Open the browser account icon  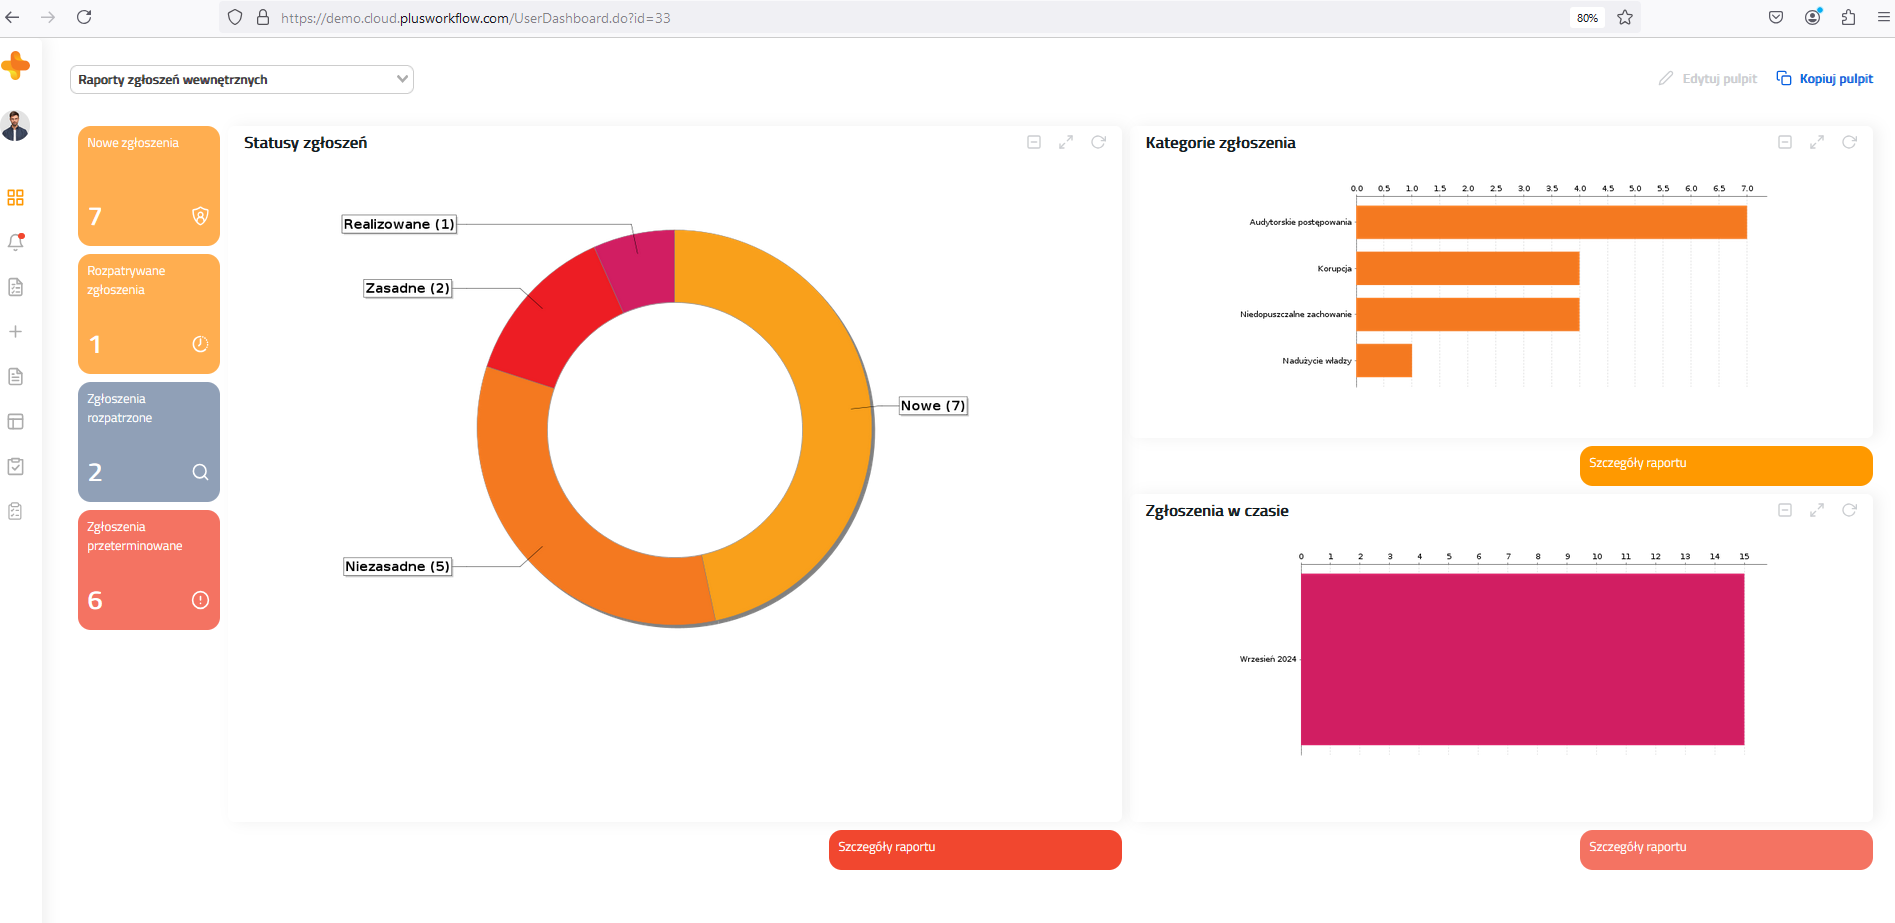click(x=1812, y=17)
